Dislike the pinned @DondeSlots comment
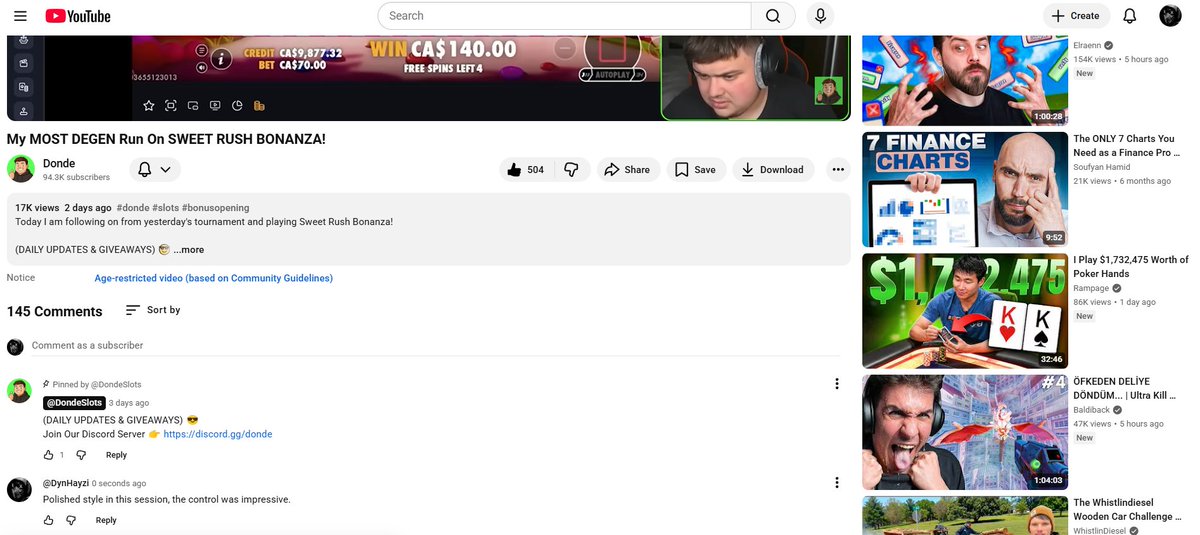This screenshot has width=1200, height=535. click(81, 455)
